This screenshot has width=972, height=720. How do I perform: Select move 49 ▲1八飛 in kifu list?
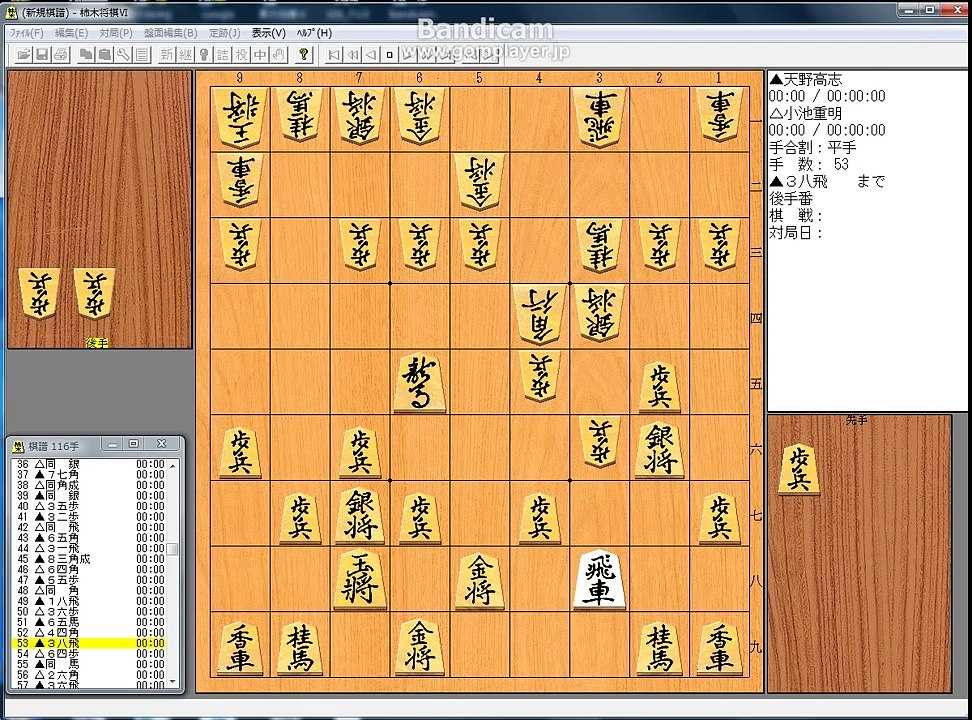pos(90,601)
